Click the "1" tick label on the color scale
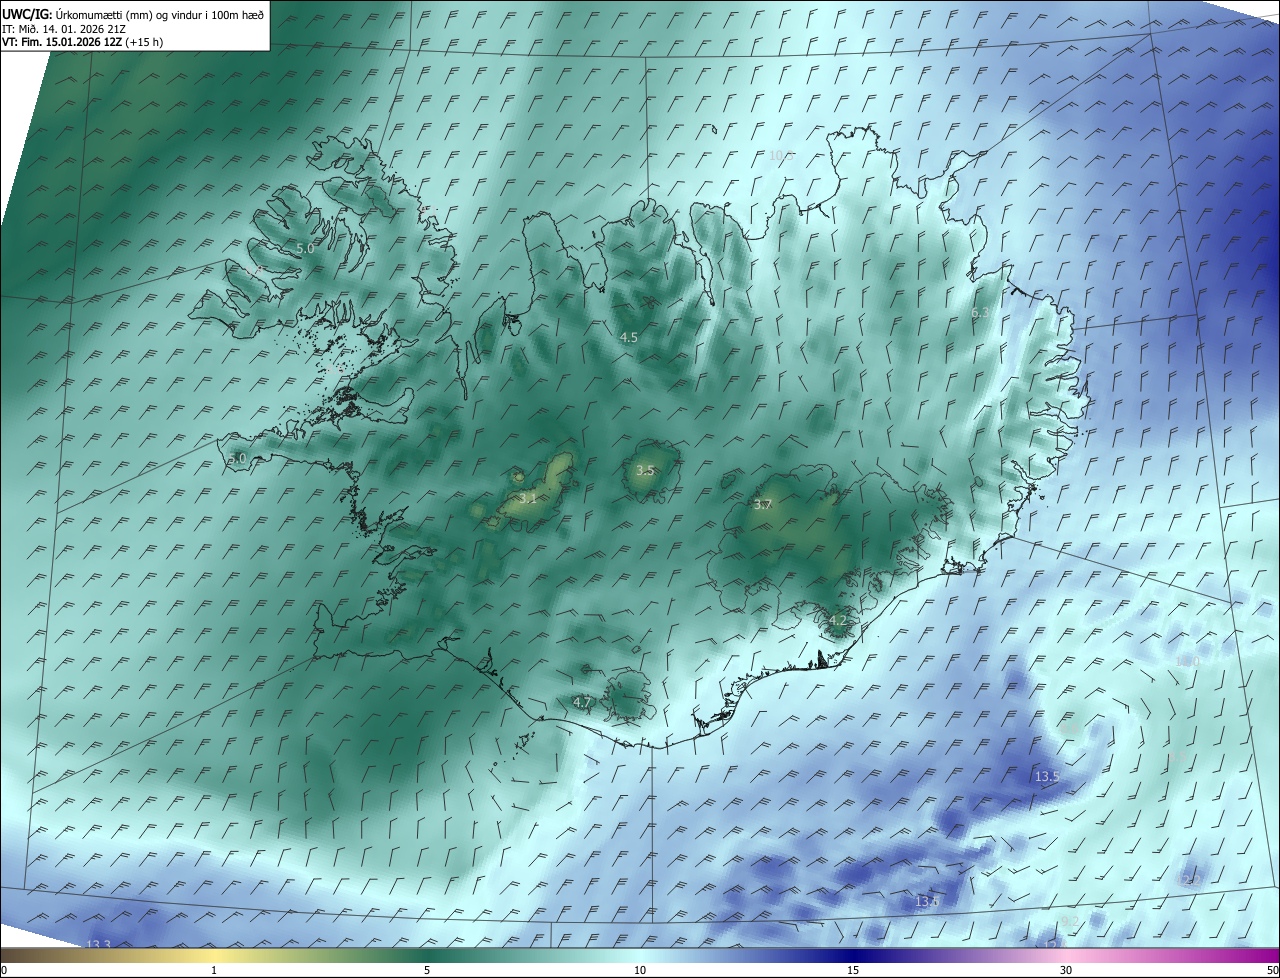Viewport: 1280px width, 978px height. [x=214, y=970]
